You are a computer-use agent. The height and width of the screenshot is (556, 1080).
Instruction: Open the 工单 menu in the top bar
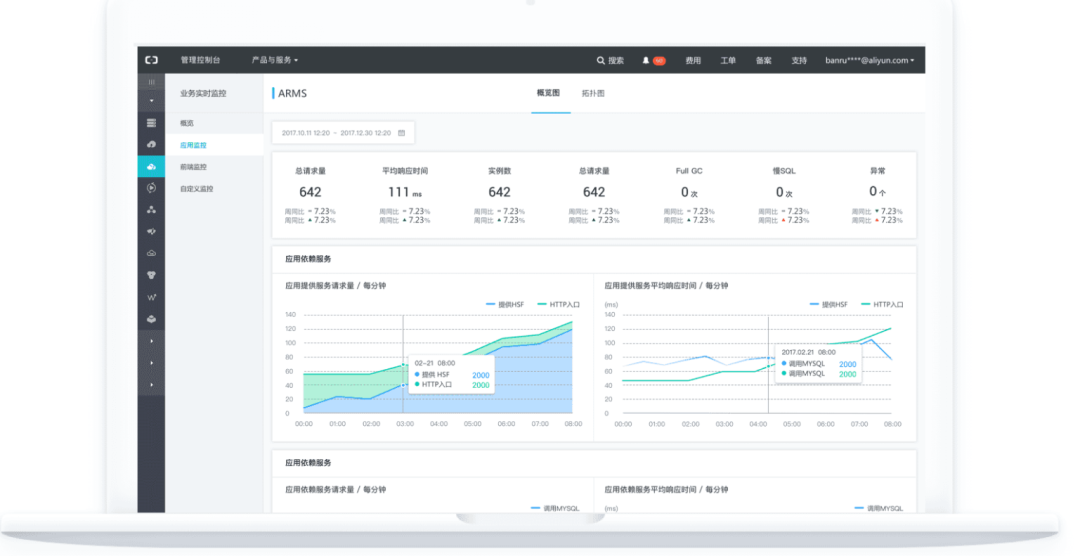click(728, 61)
